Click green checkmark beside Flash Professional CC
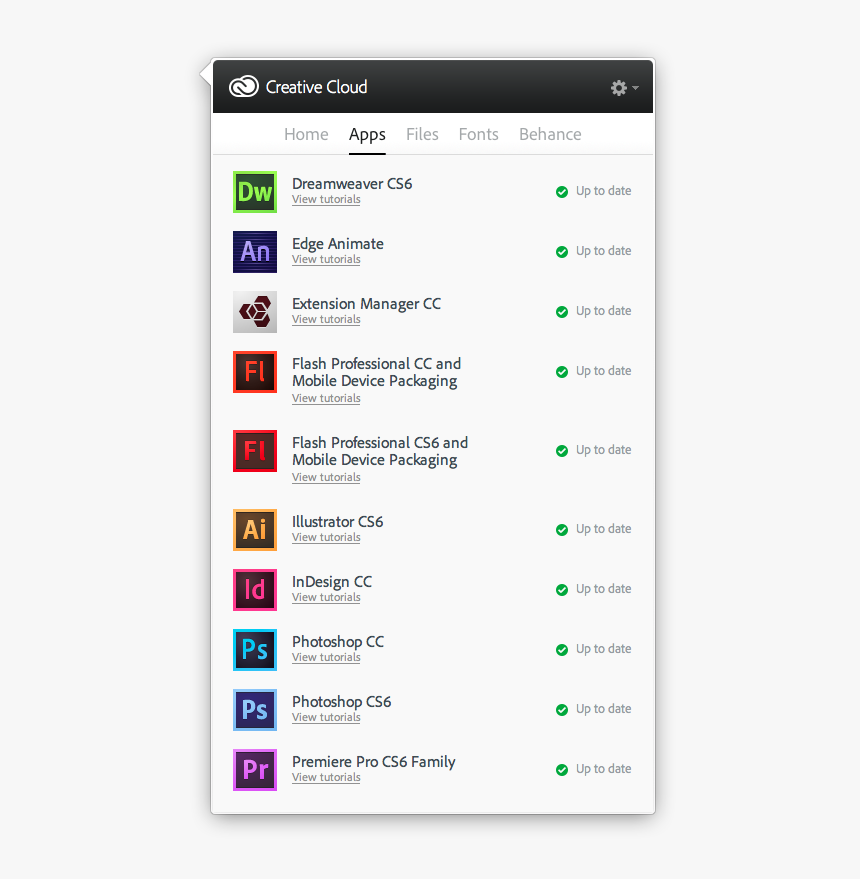 [x=562, y=372]
